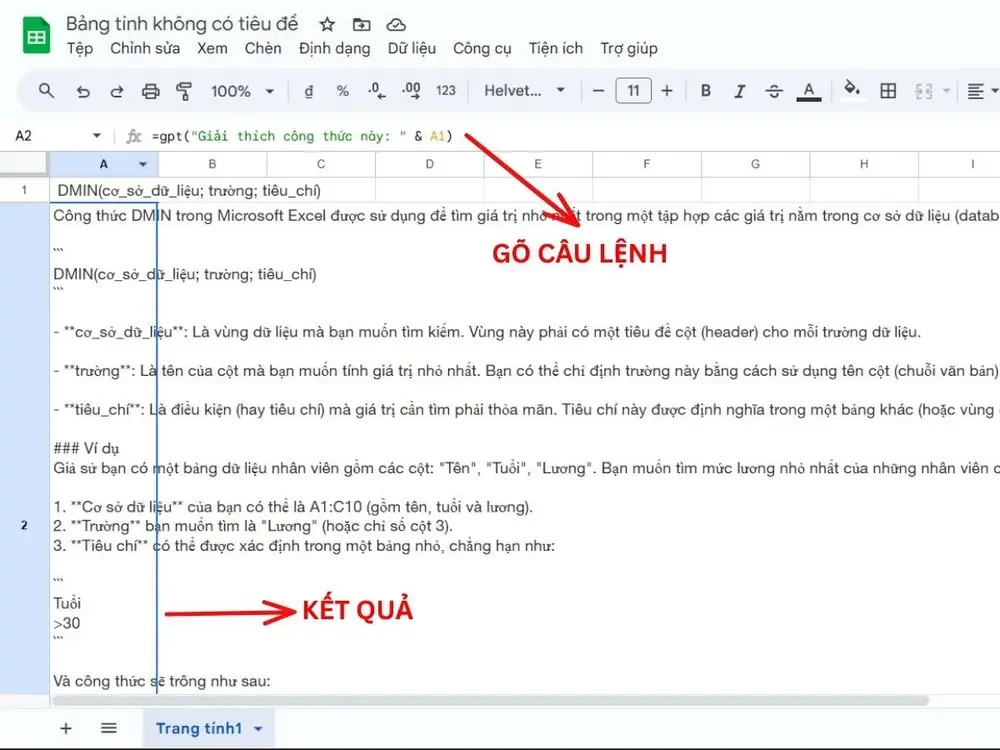Open the Tệp menu
The width and height of the screenshot is (1000, 750).
tap(80, 48)
